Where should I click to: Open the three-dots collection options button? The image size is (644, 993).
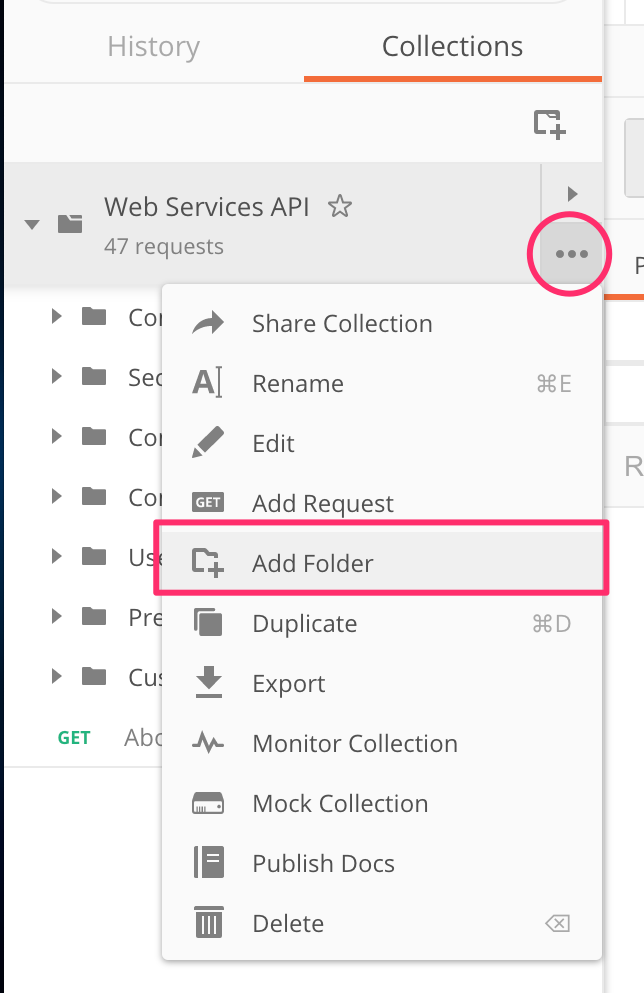[571, 254]
